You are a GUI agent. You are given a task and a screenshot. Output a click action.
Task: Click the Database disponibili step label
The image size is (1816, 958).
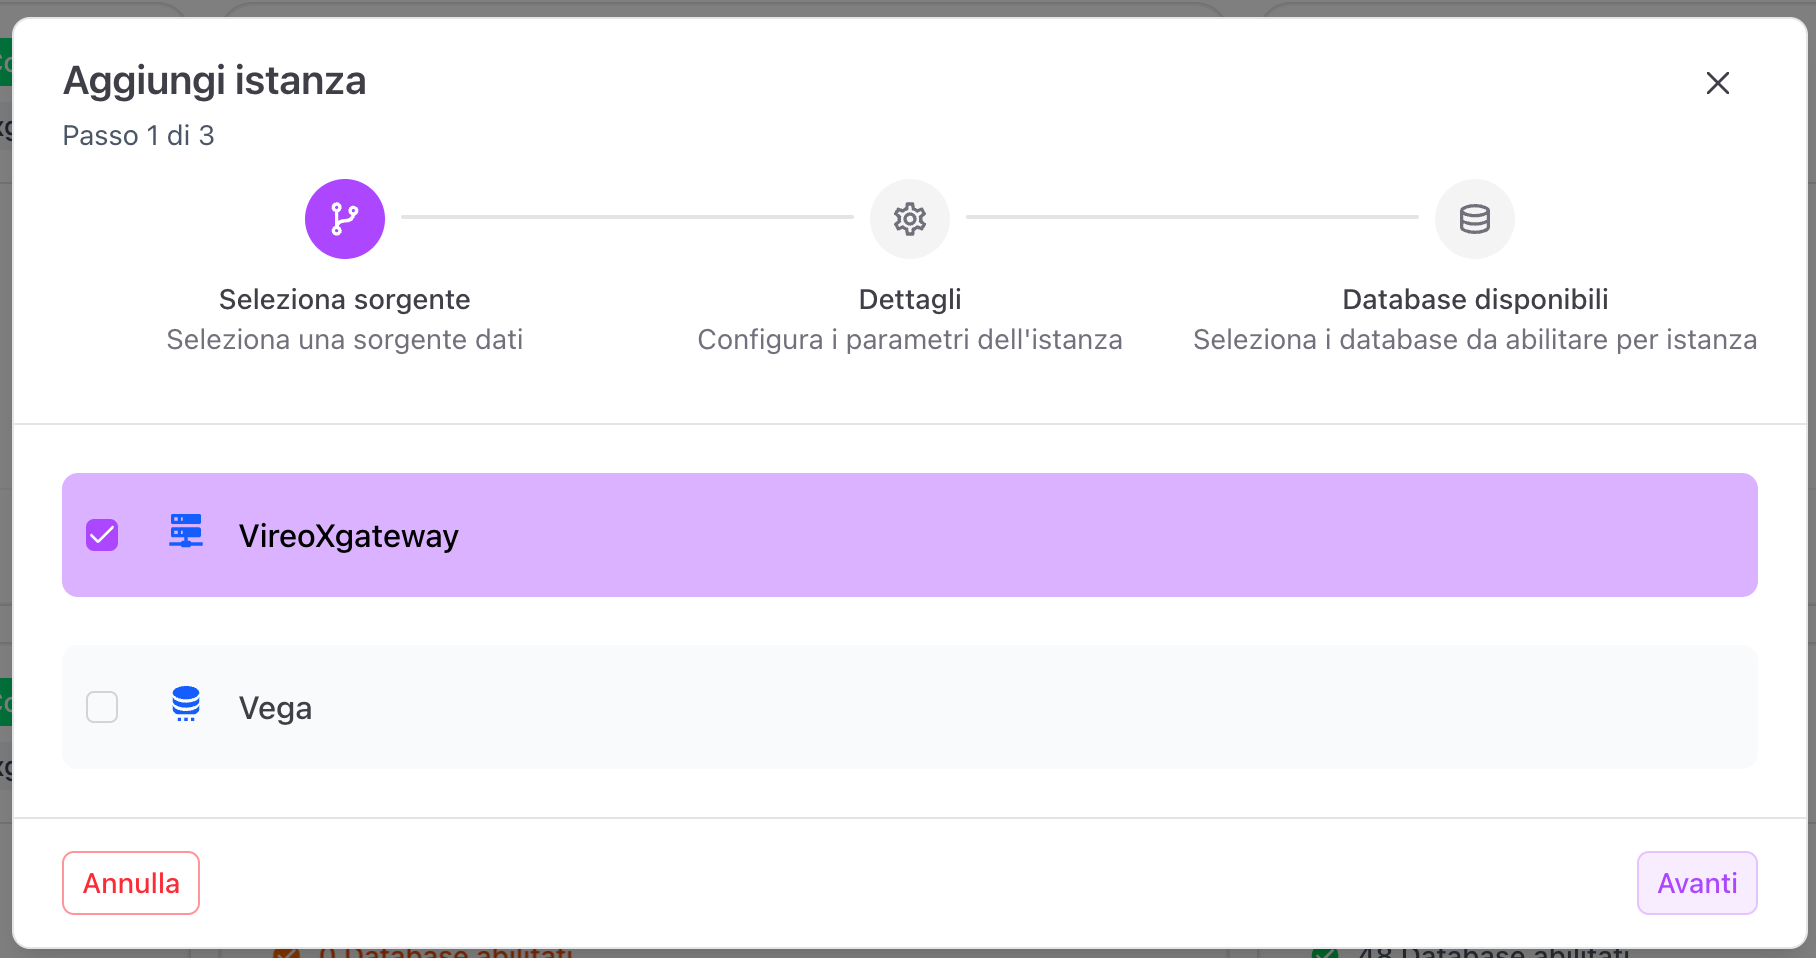1475,300
